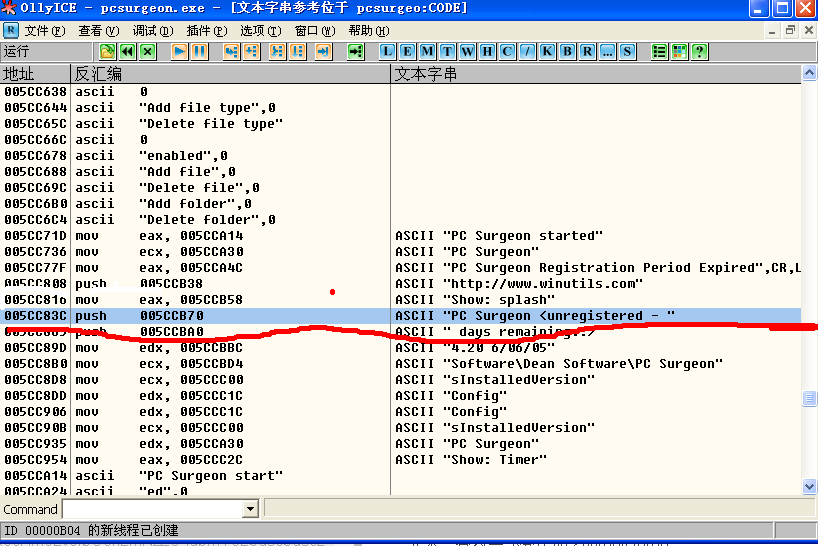
Task: Select address 005CC65C "Delete file type" row
Action: pos(401,124)
